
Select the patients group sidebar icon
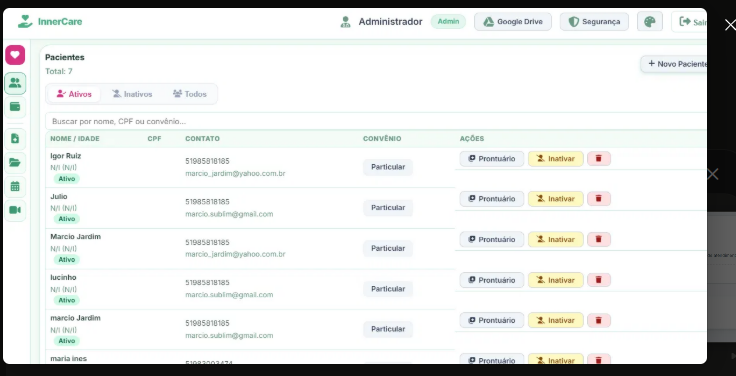15,83
